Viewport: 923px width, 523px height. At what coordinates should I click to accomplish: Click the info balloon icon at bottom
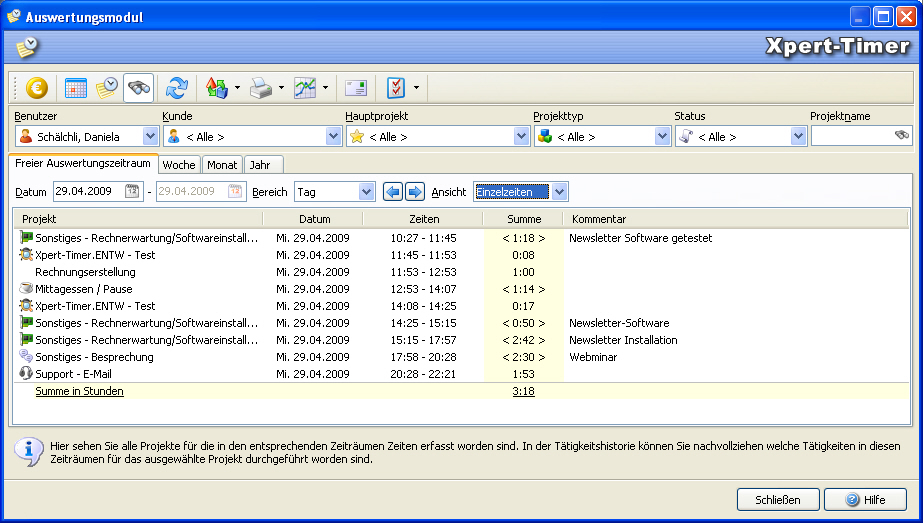tap(29, 452)
